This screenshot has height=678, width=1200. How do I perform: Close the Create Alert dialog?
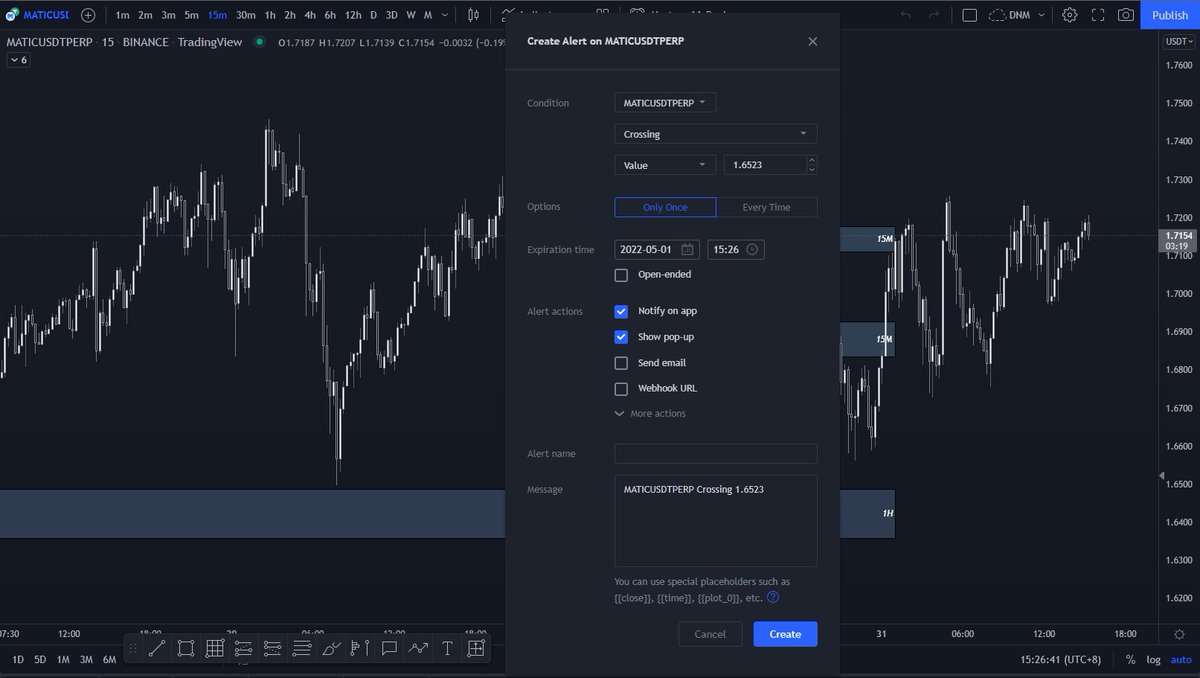tap(812, 41)
